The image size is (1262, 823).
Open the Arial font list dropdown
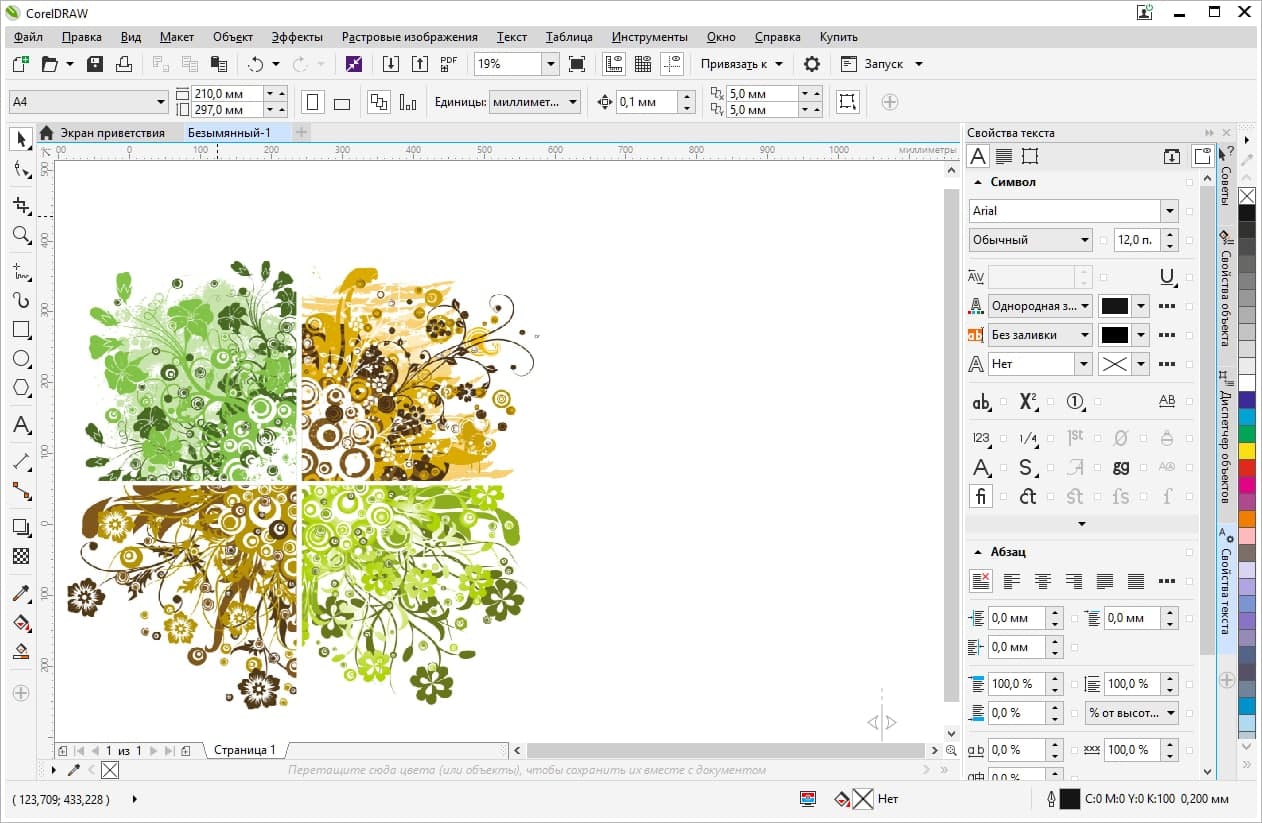pyautogui.click(x=1169, y=211)
